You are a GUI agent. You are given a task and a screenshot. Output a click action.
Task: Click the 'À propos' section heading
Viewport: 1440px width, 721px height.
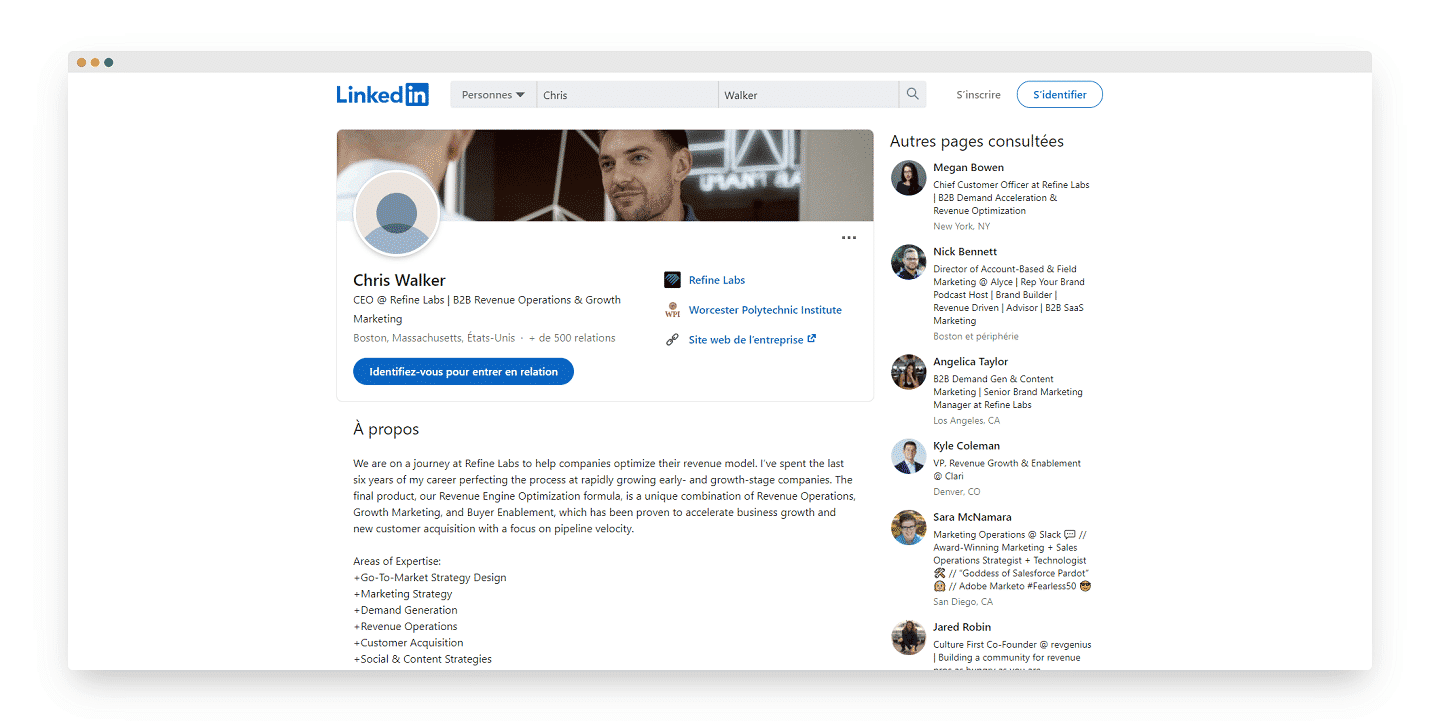click(386, 429)
